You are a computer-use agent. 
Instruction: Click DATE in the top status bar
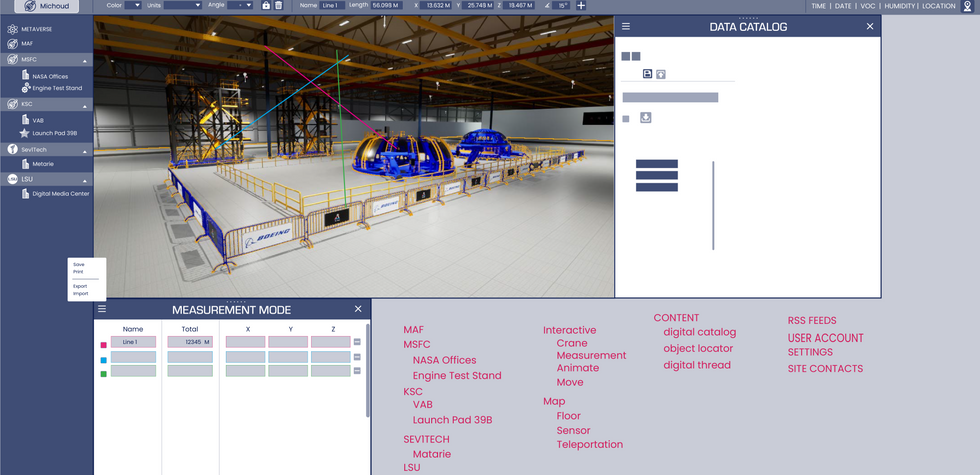(x=843, y=6)
